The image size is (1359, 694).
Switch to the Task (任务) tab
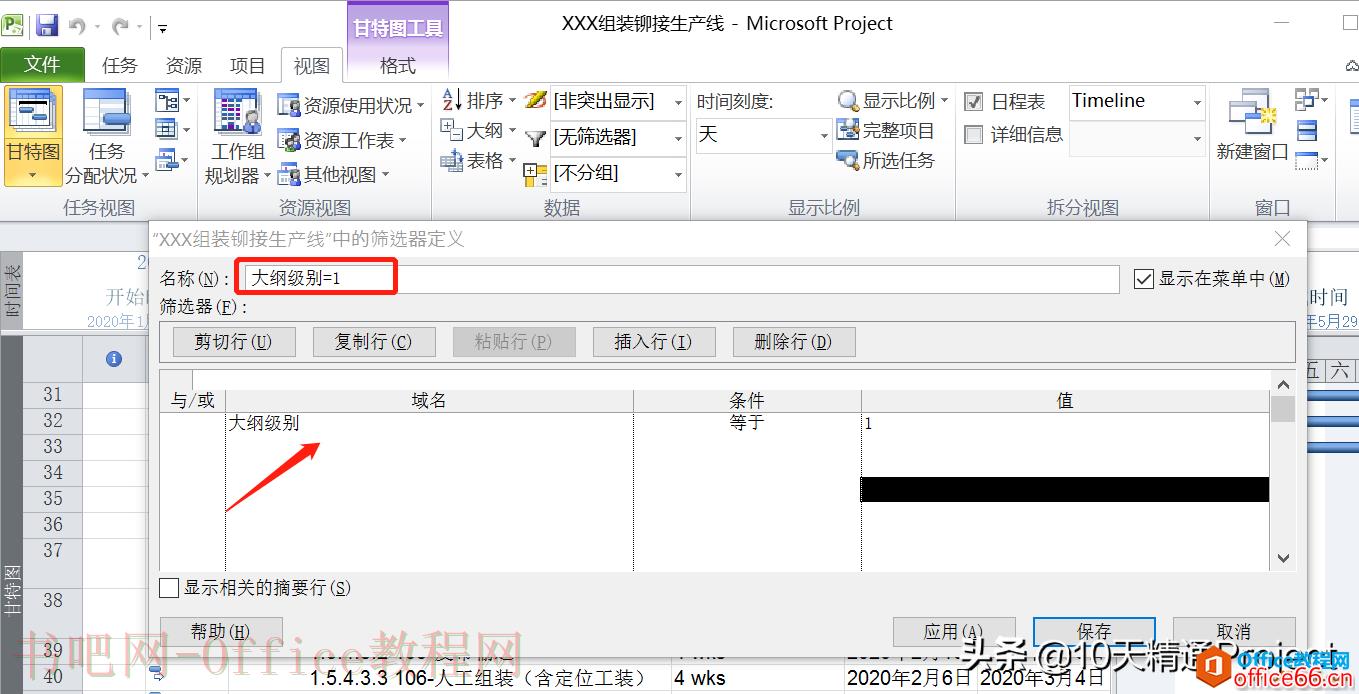tap(119, 66)
